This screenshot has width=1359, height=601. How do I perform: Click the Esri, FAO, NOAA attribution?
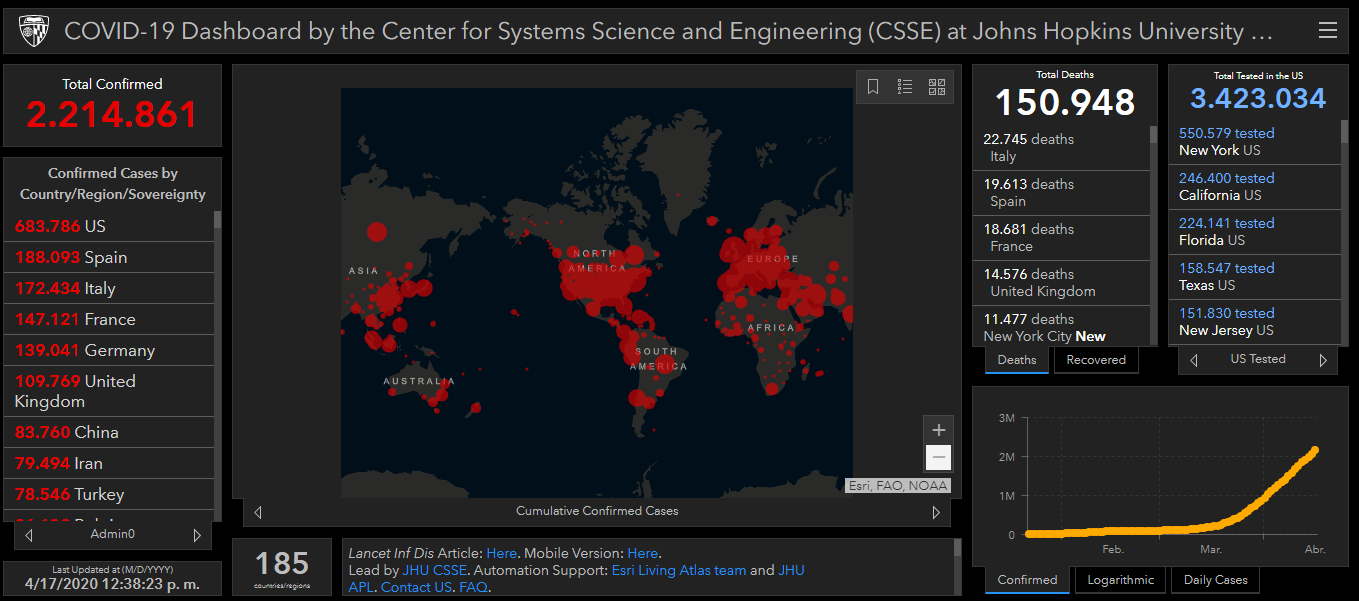897,486
